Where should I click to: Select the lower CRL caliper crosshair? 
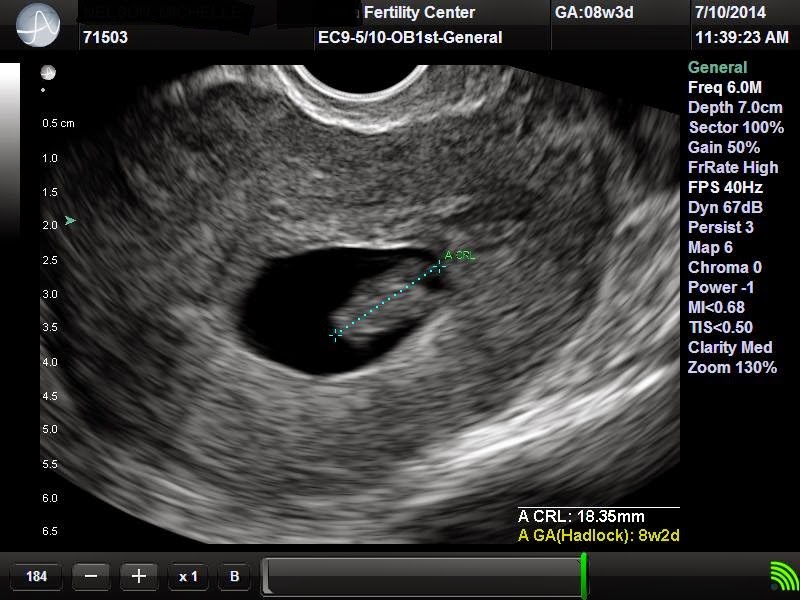pyautogui.click(x=335, y=335)
